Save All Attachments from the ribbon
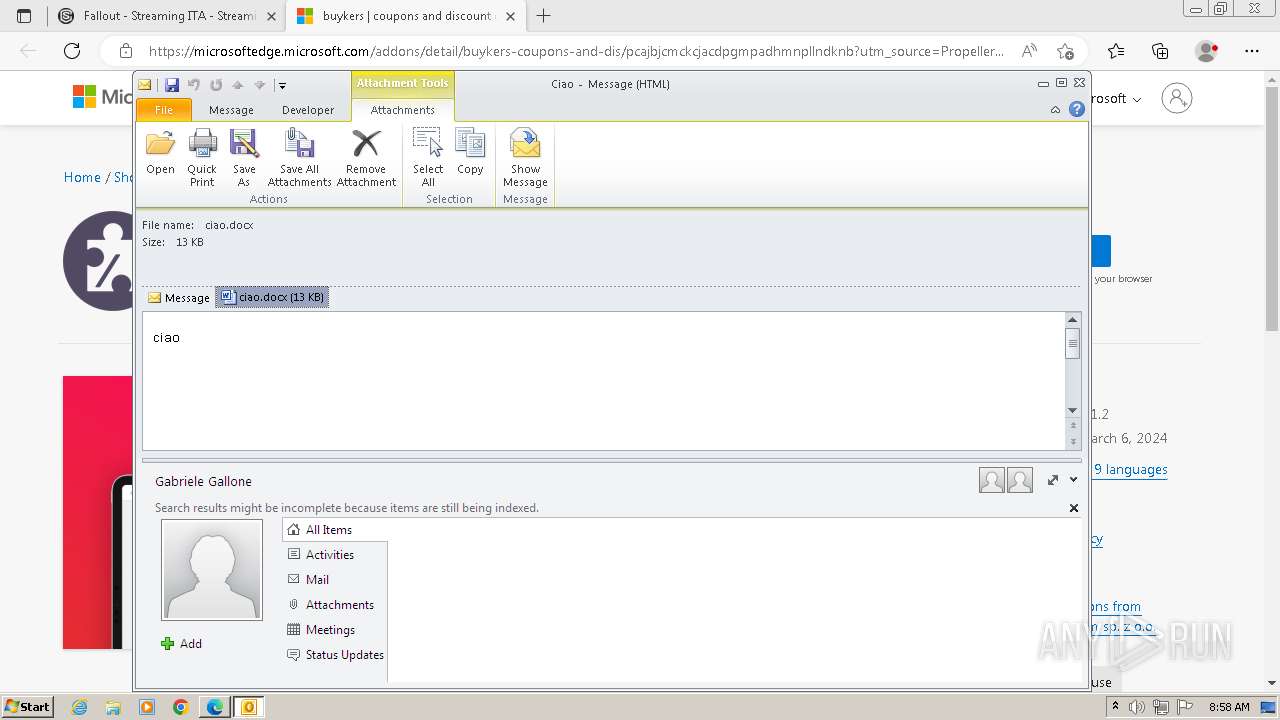Screen dimensions: 1280x720 click(299, 158)
